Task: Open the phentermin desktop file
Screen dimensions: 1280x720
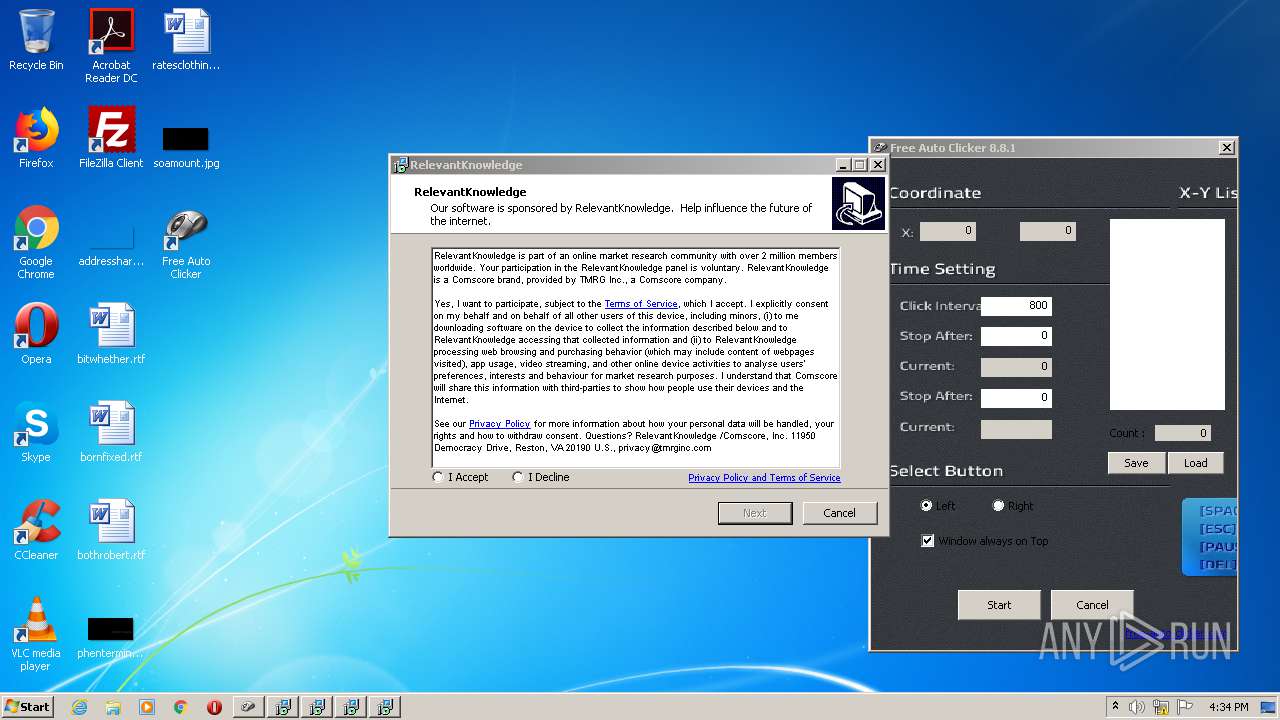Action: pos(111,638)
